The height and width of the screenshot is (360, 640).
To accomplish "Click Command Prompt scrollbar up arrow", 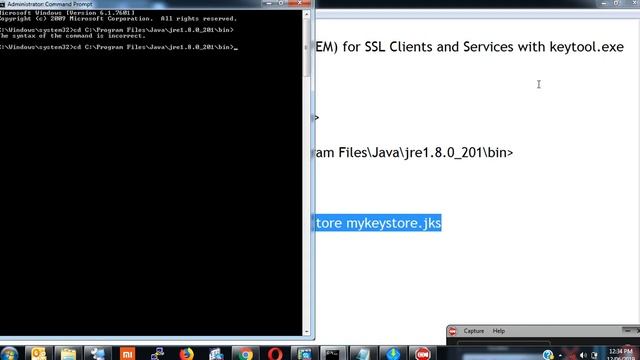I will coord(307,15).
